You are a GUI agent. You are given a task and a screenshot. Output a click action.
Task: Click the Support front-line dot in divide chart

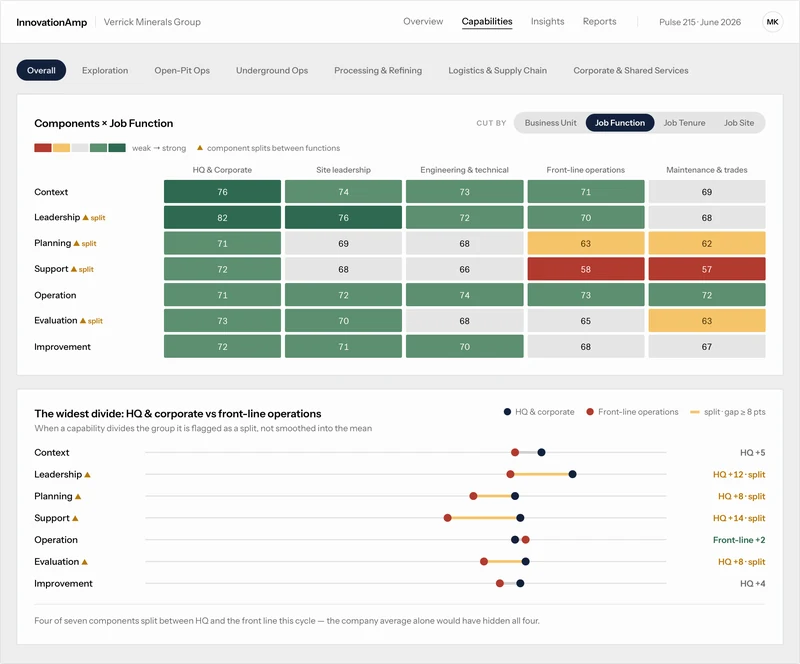447,518
